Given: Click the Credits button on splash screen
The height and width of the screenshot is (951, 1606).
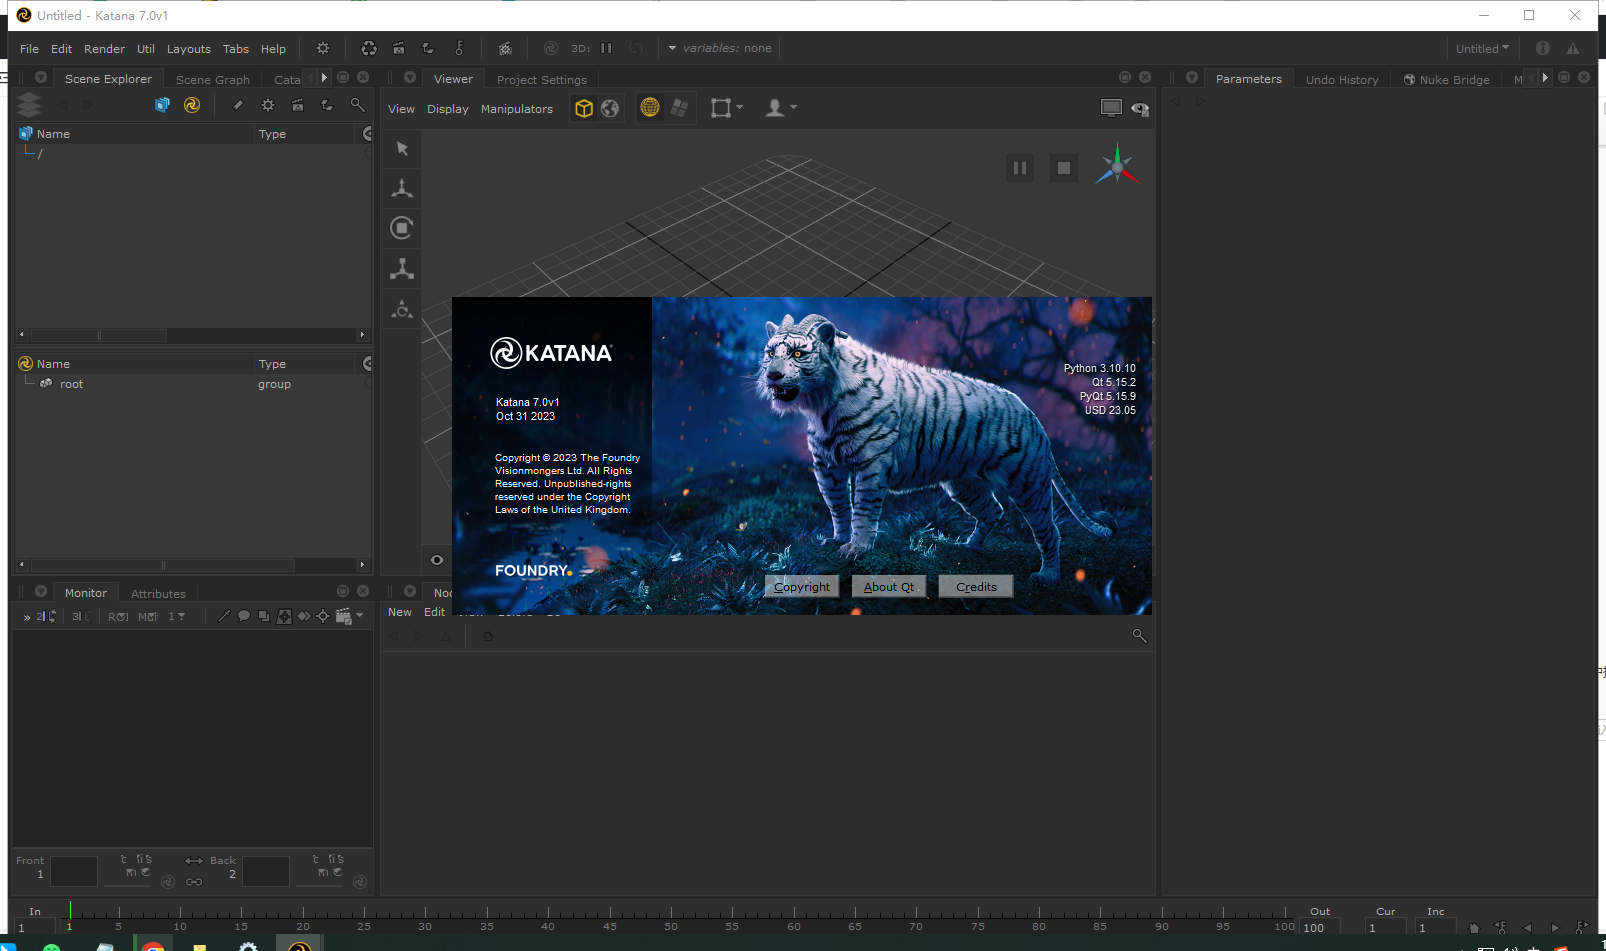Looking at the screenshot, I should pos(976,587).
